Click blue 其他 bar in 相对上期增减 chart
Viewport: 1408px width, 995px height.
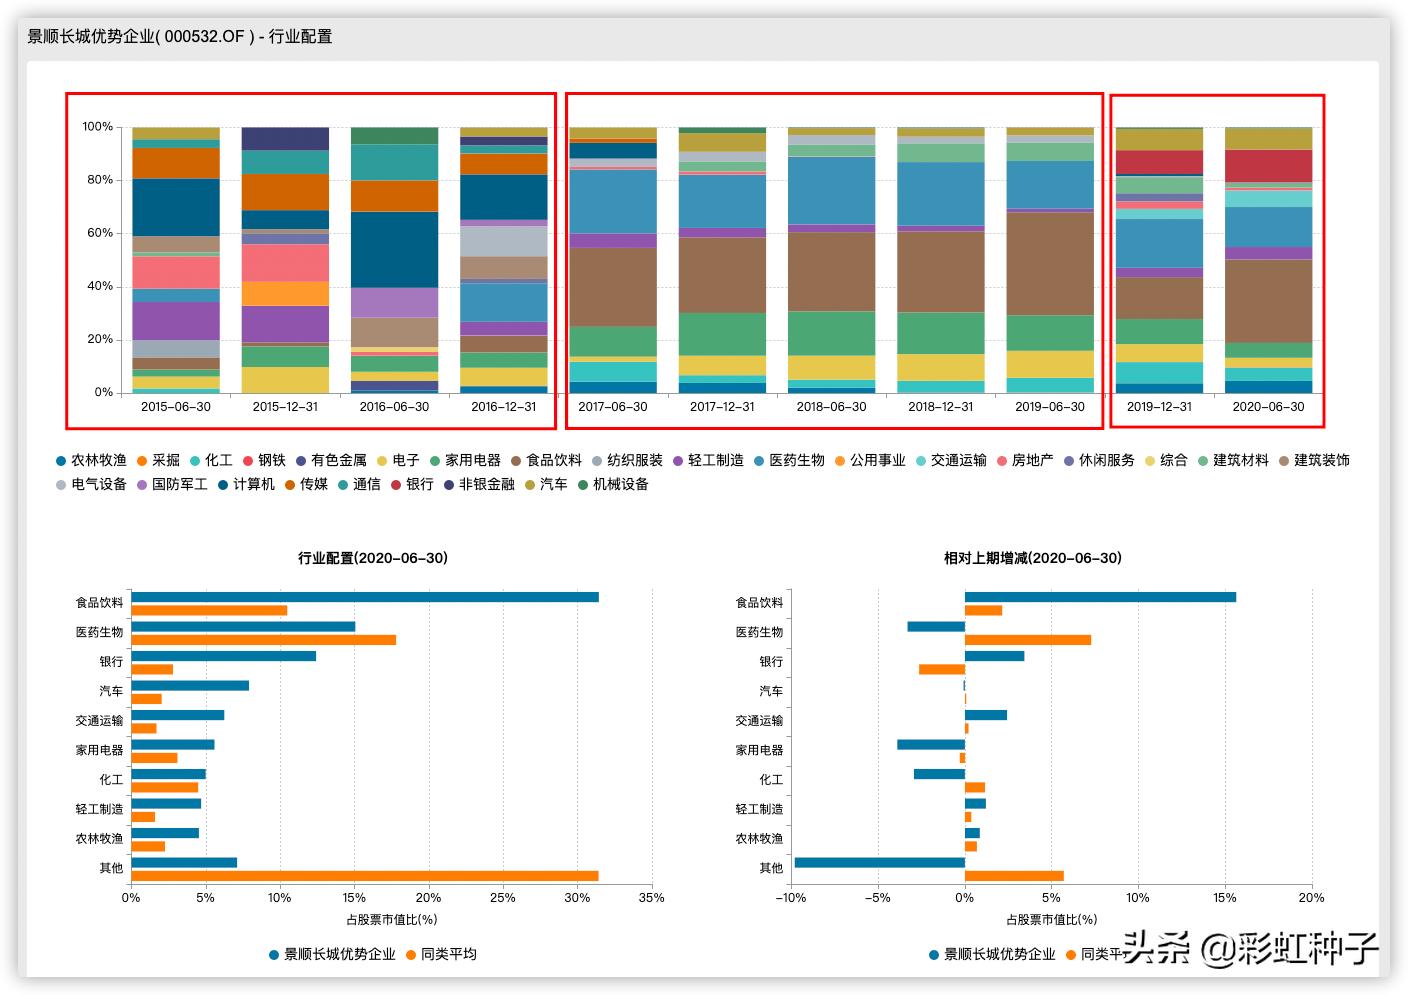point(880,862)
